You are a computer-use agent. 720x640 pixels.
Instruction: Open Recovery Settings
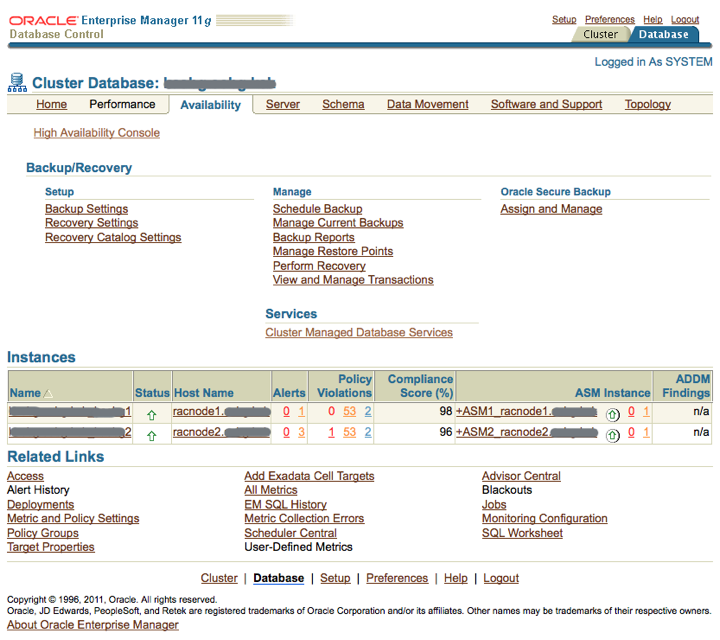pos(91,223)
